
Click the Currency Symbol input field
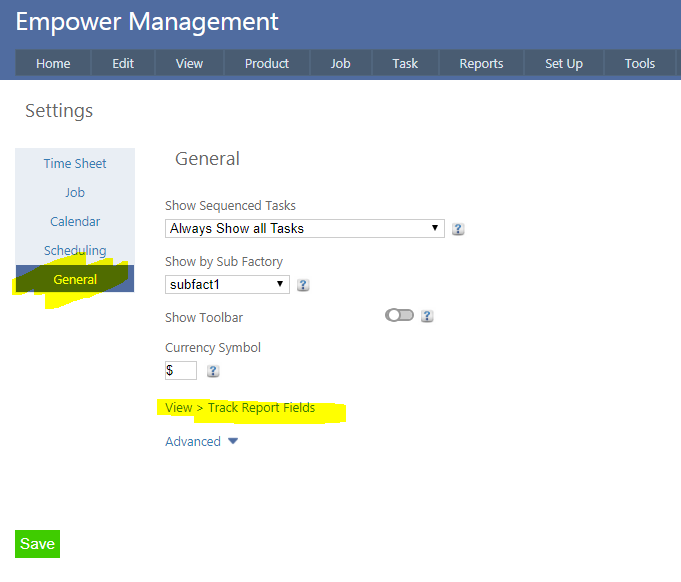181,370
